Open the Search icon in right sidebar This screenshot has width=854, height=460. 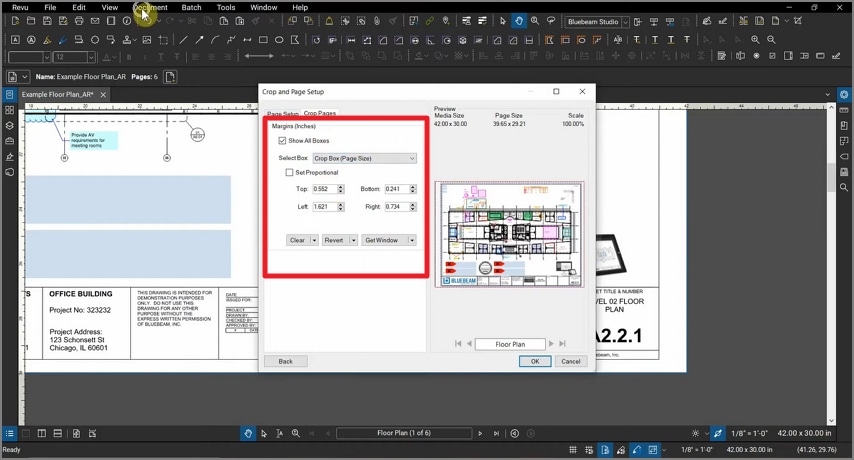pos(844,187)
